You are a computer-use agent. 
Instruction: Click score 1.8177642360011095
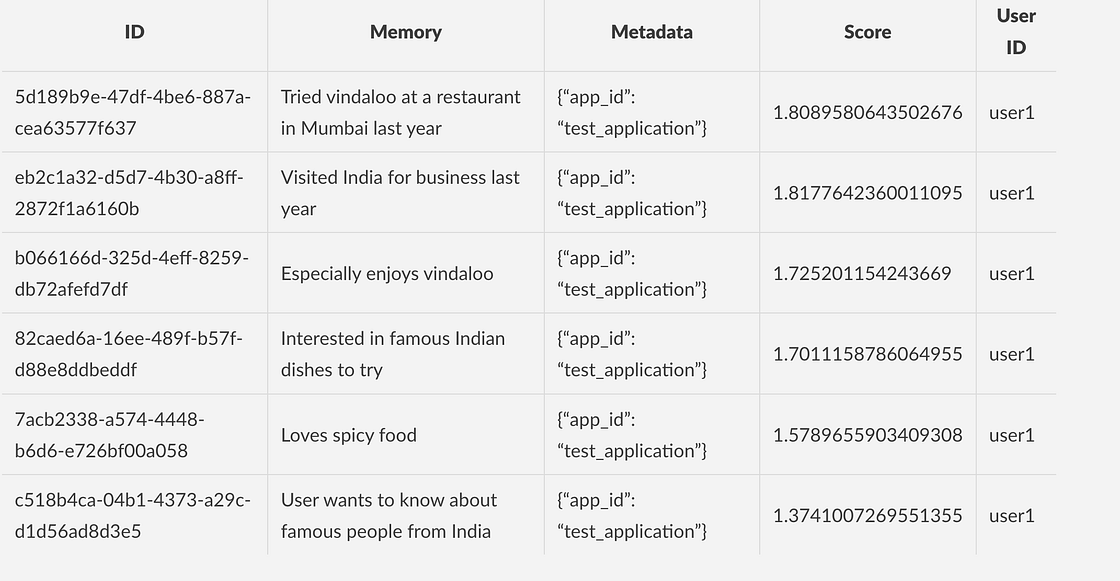[x=867, y=193]
